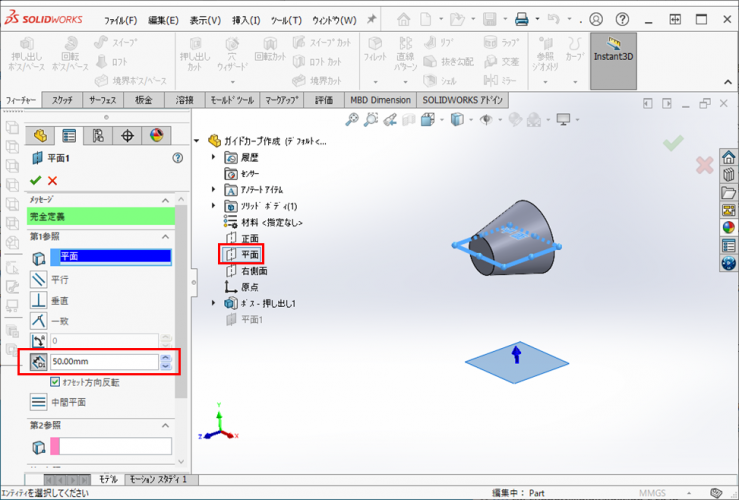Image resolution: width=739 pixels, height=500 pixels.
Task: Select the 一致 (coincident) constraint icon
Action: tap(38, 320)
